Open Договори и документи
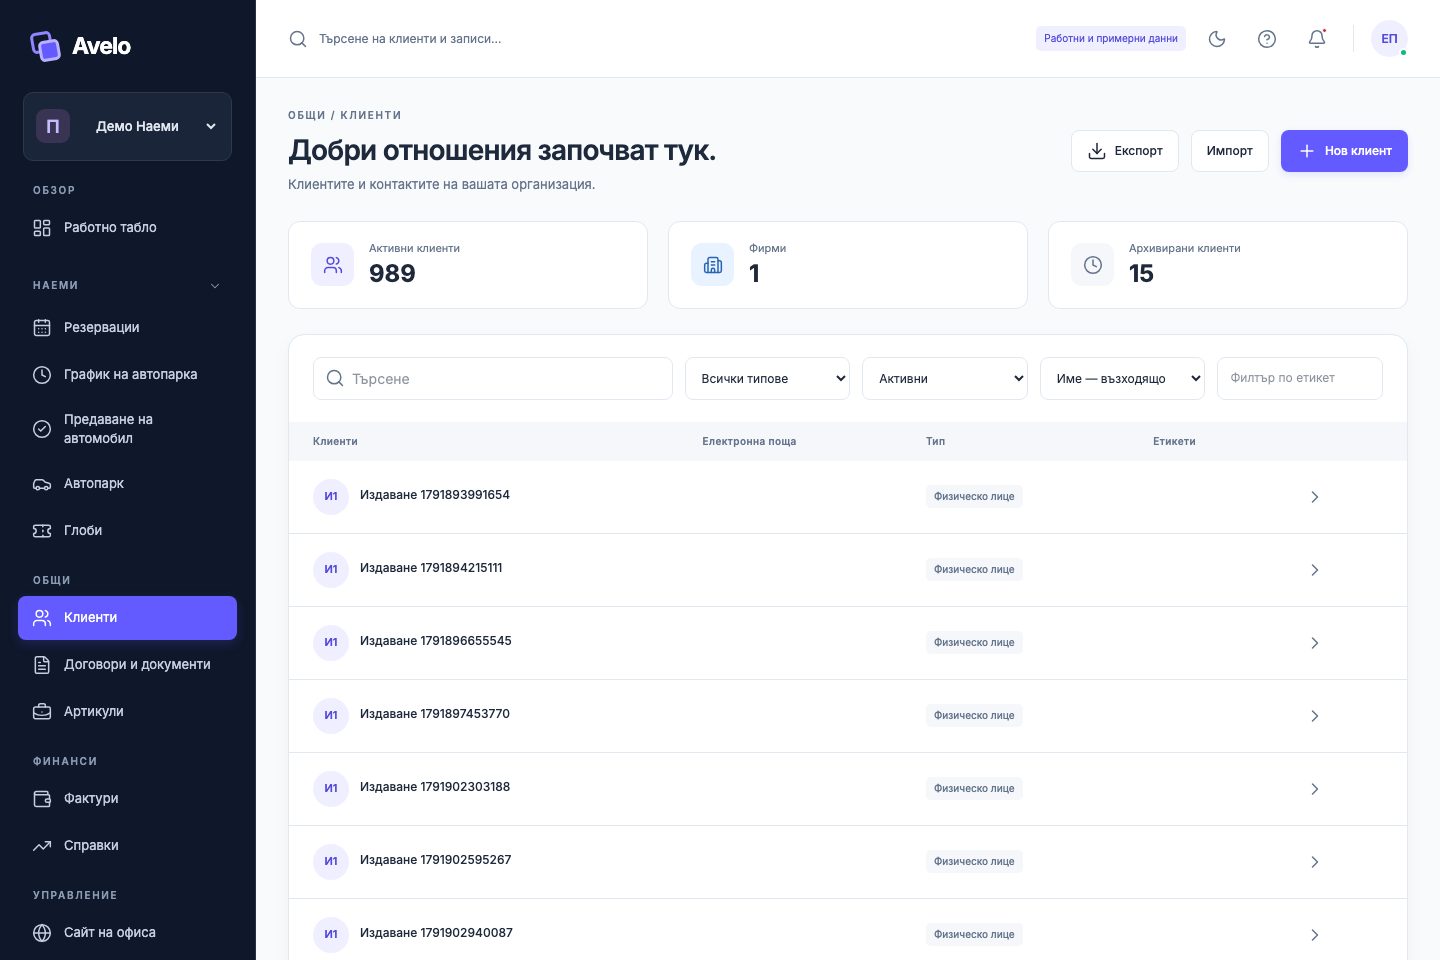Screen dimensions: 1440x960 click(x=127, y=665)
